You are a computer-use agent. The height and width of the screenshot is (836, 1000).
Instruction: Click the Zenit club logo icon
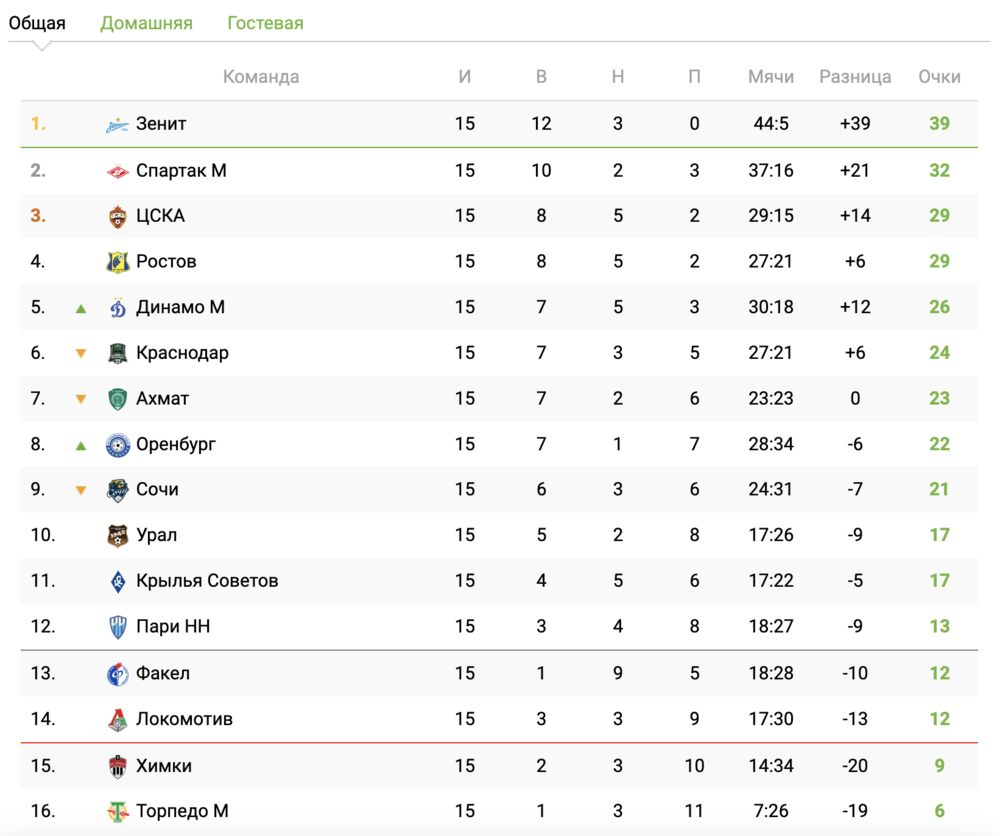point(118,125)
